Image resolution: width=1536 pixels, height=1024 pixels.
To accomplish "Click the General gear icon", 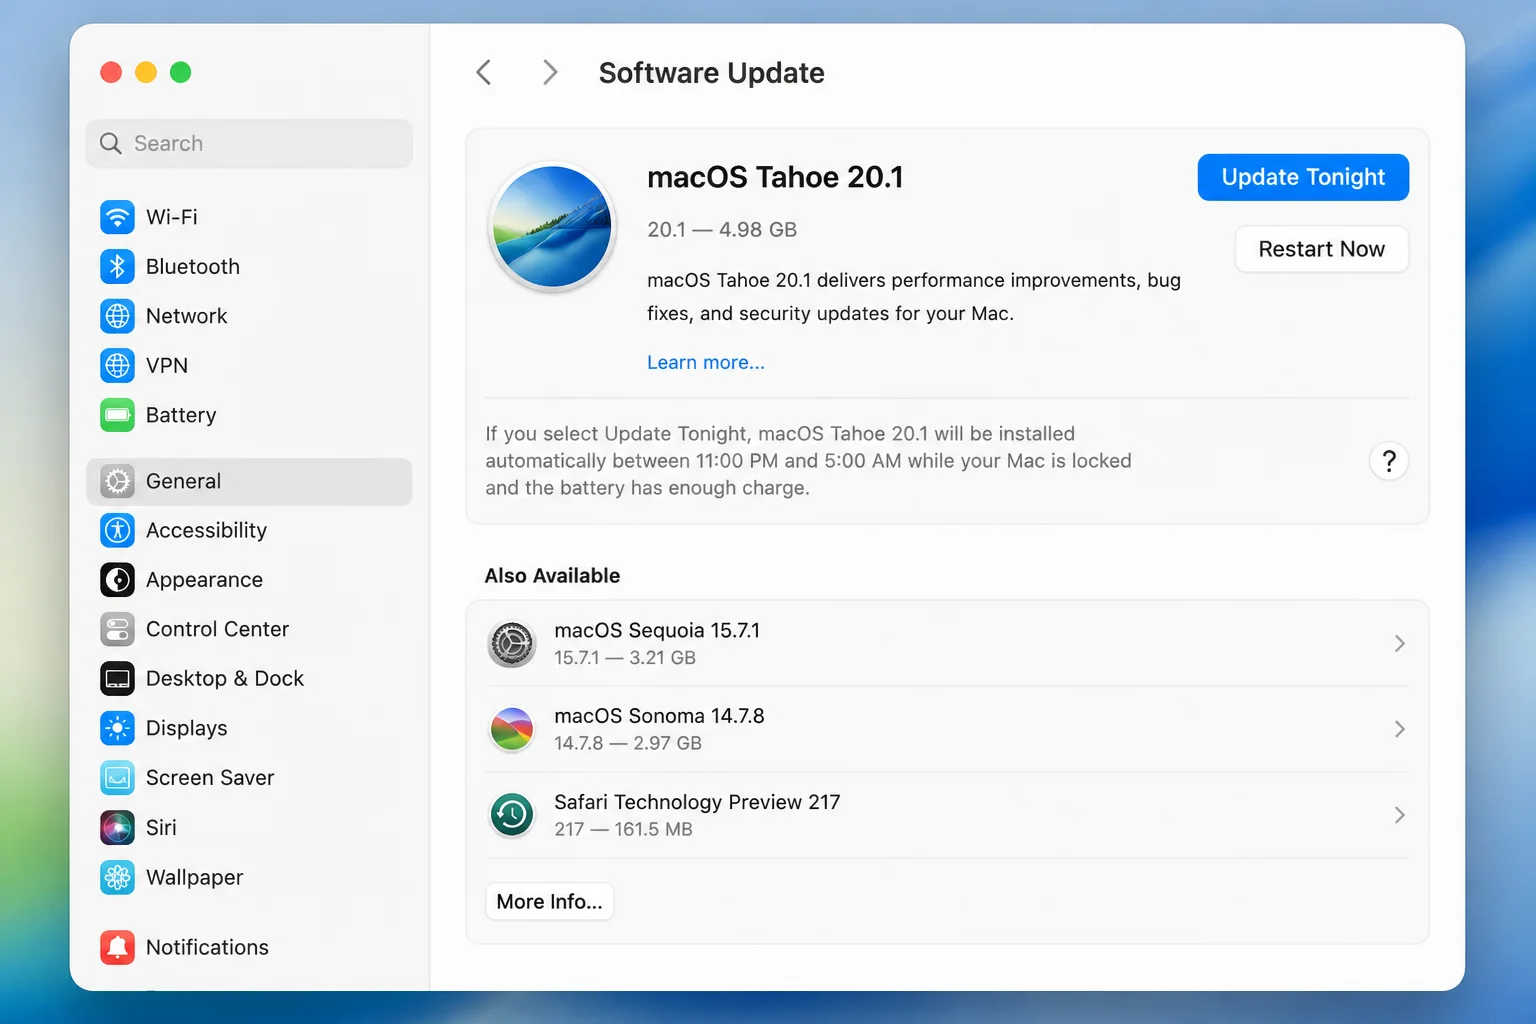I will 117,481.
